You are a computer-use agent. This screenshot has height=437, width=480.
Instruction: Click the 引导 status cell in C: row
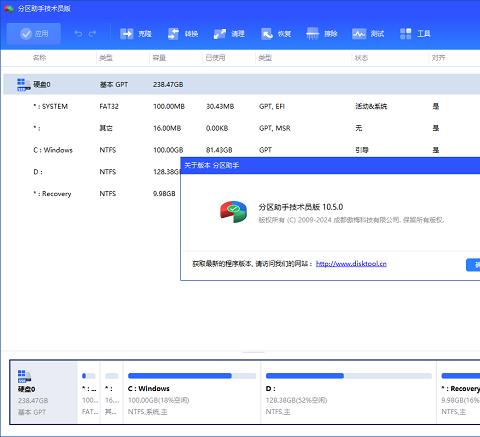tap(362, 150)
